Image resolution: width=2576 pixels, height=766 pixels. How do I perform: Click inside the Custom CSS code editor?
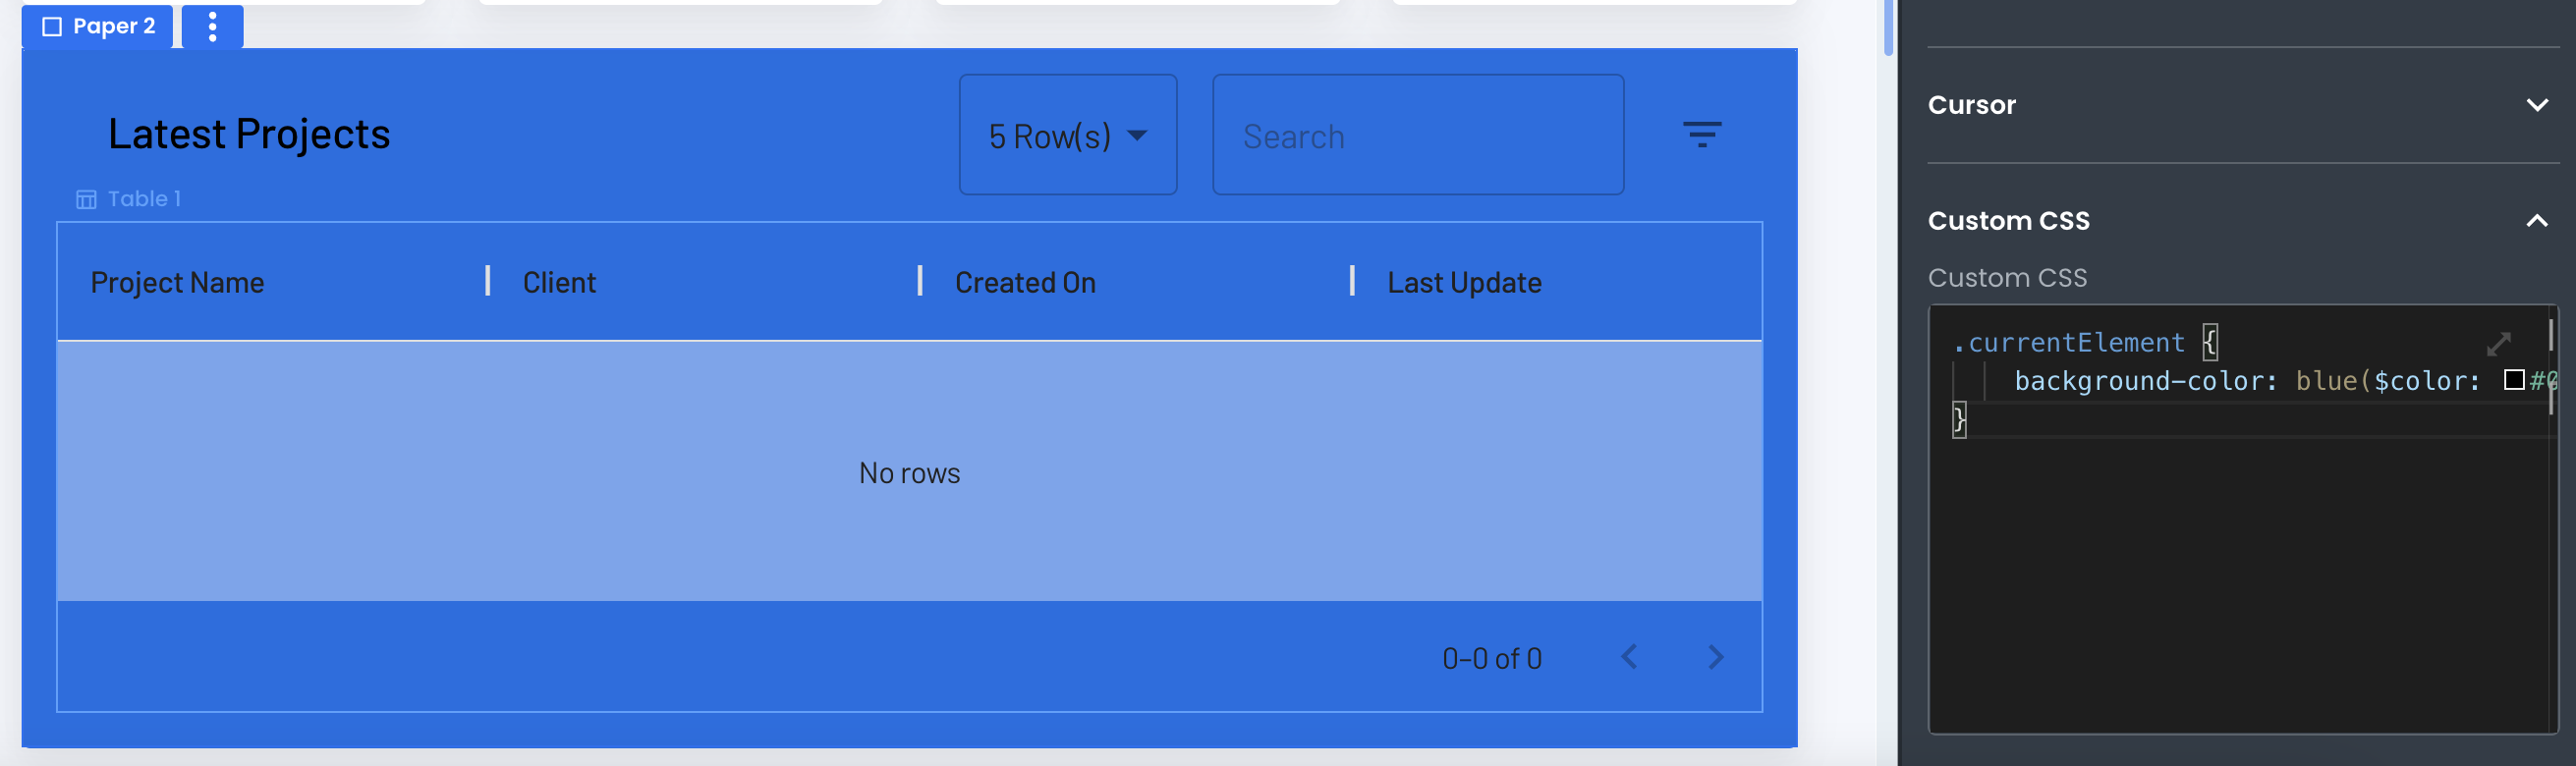point(2240,580)
